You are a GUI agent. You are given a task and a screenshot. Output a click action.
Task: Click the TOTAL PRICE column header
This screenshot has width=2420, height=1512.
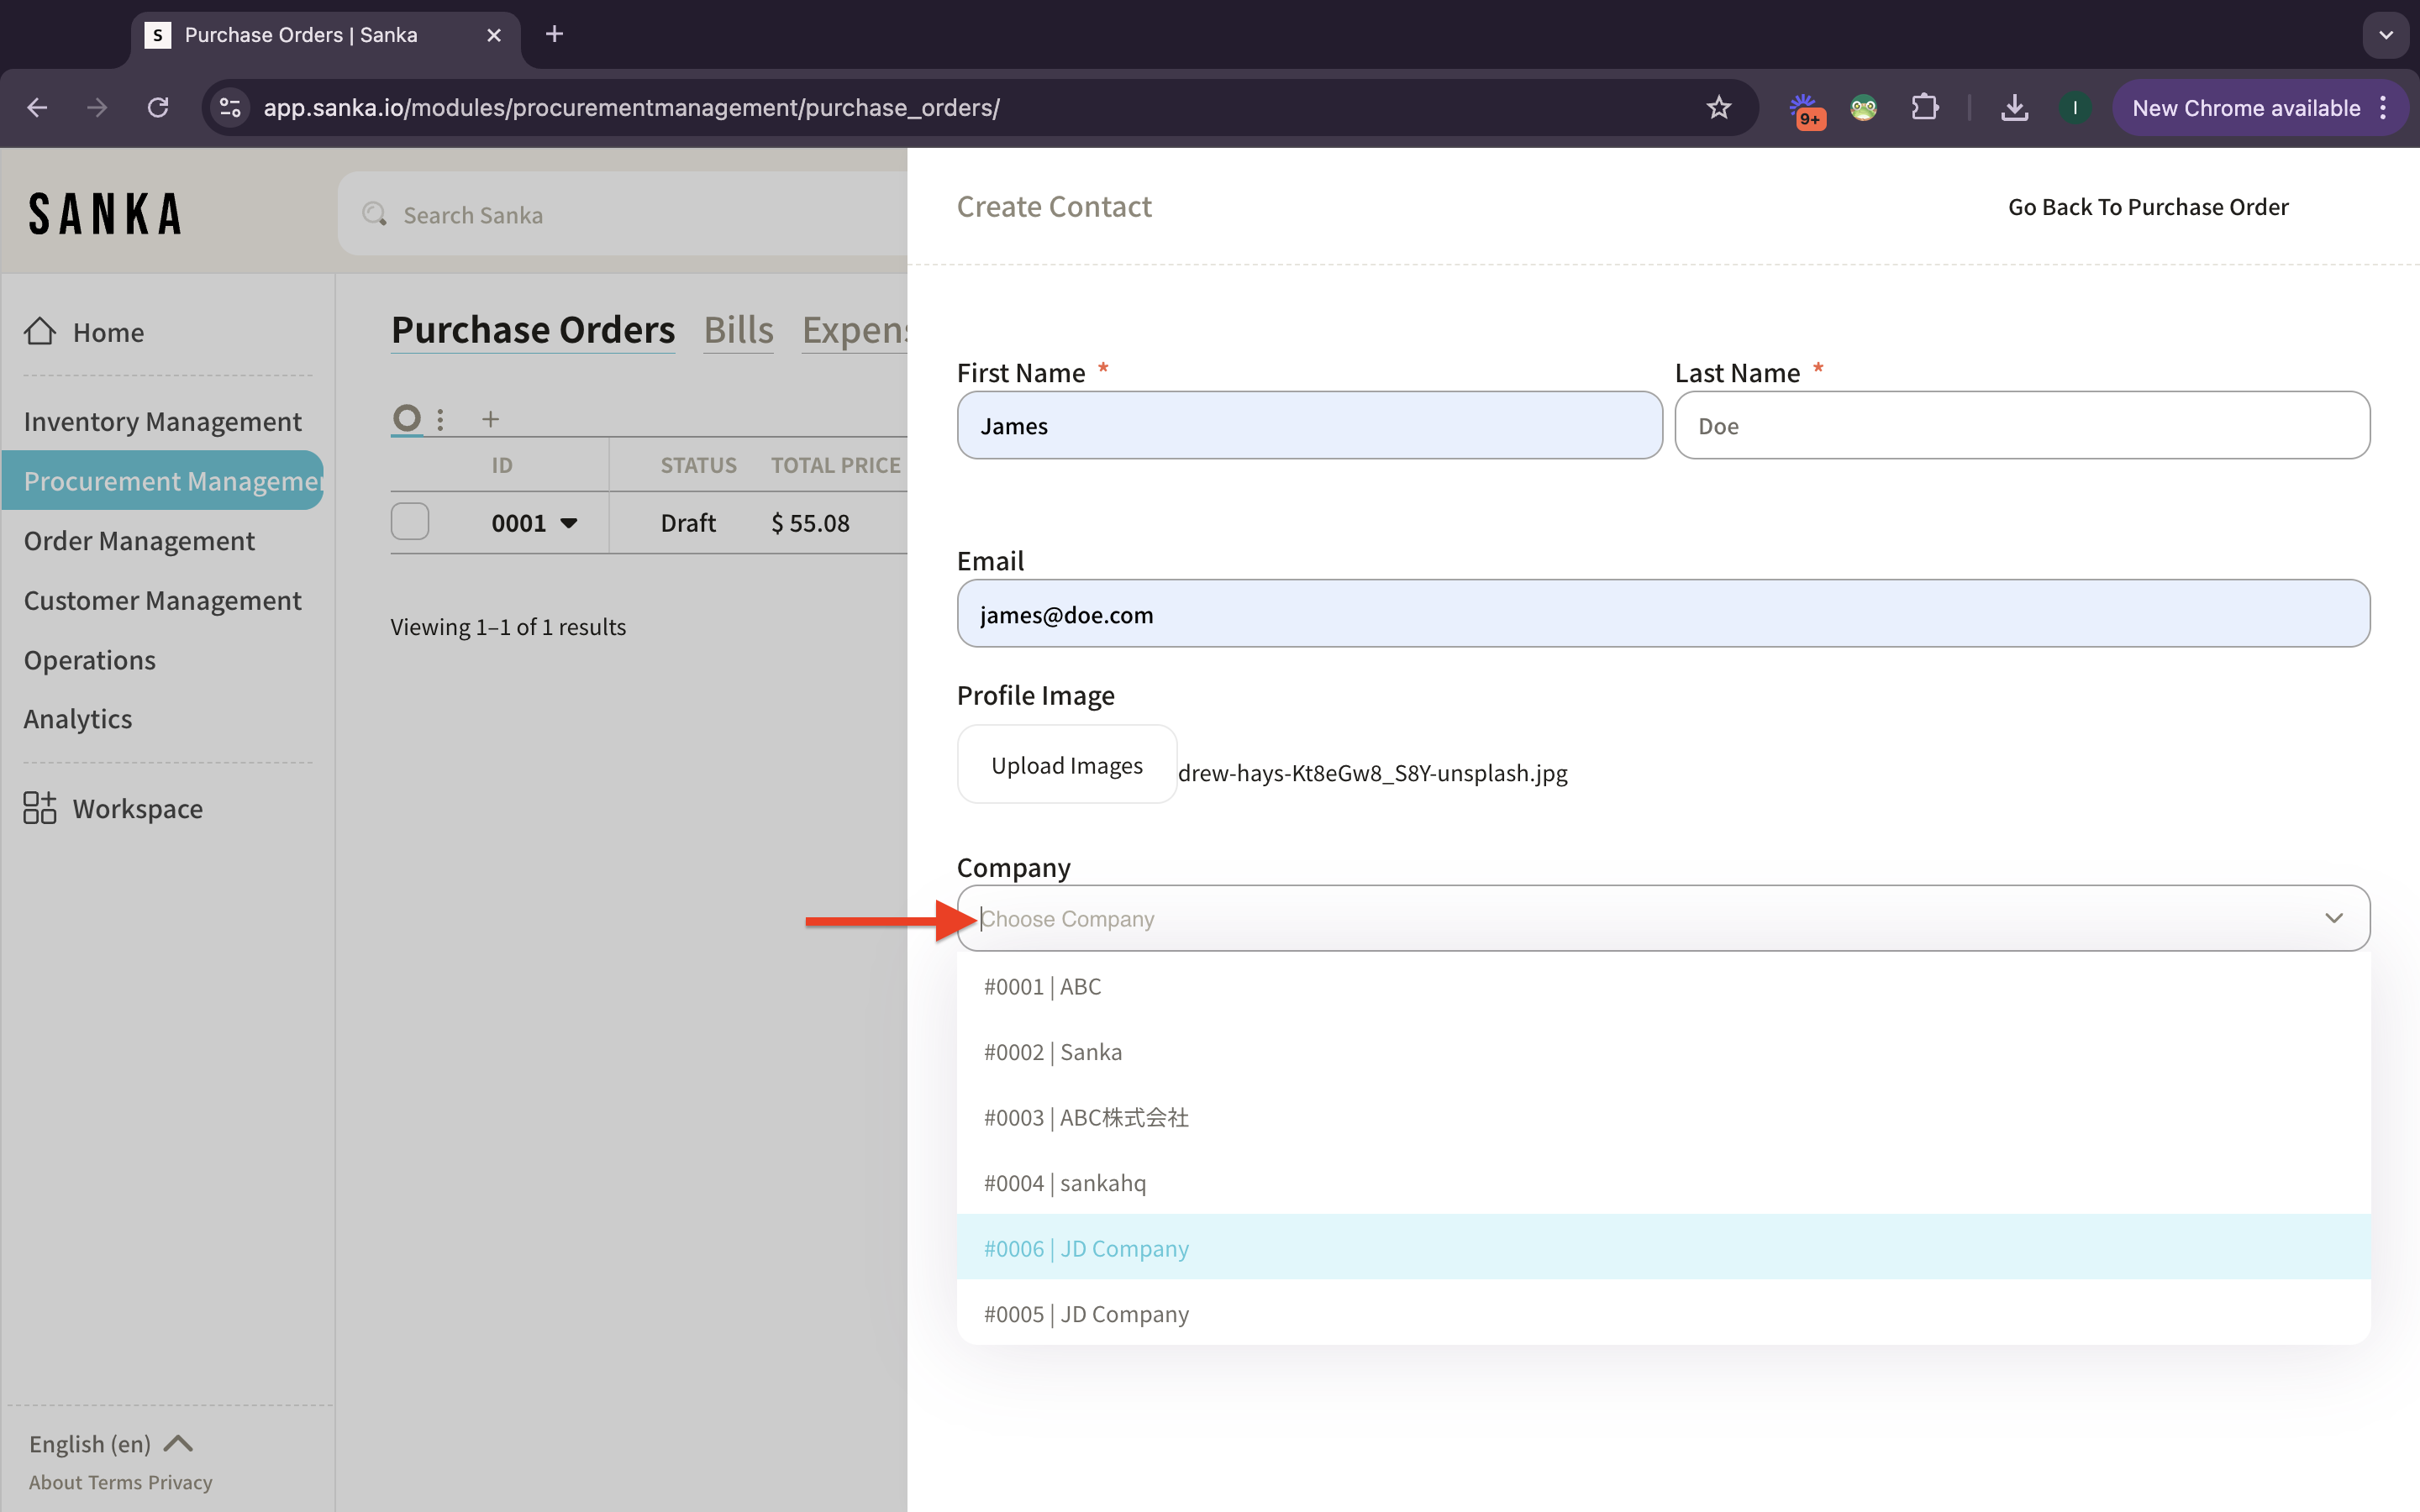pyautogui.click(x=836, y=465)
